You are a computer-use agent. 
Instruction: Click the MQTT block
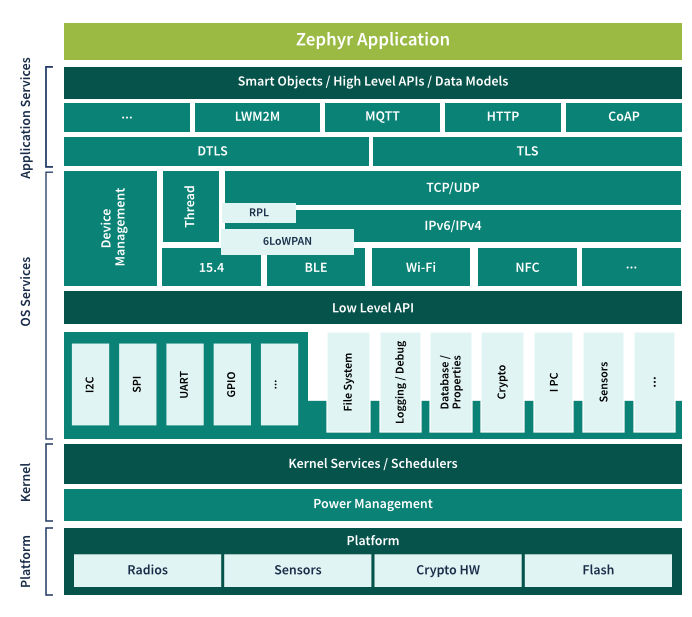pos(382,117)
